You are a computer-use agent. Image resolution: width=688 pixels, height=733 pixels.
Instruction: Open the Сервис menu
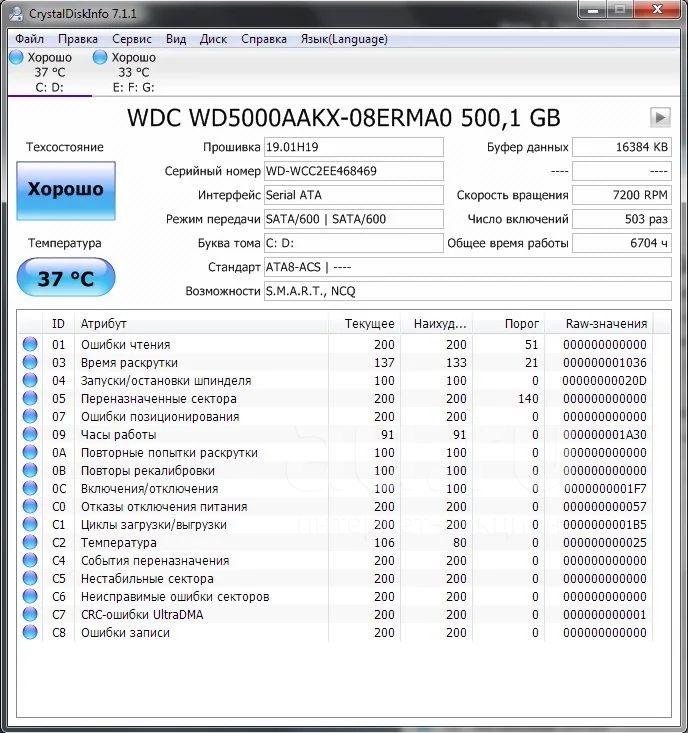(132, 39)
